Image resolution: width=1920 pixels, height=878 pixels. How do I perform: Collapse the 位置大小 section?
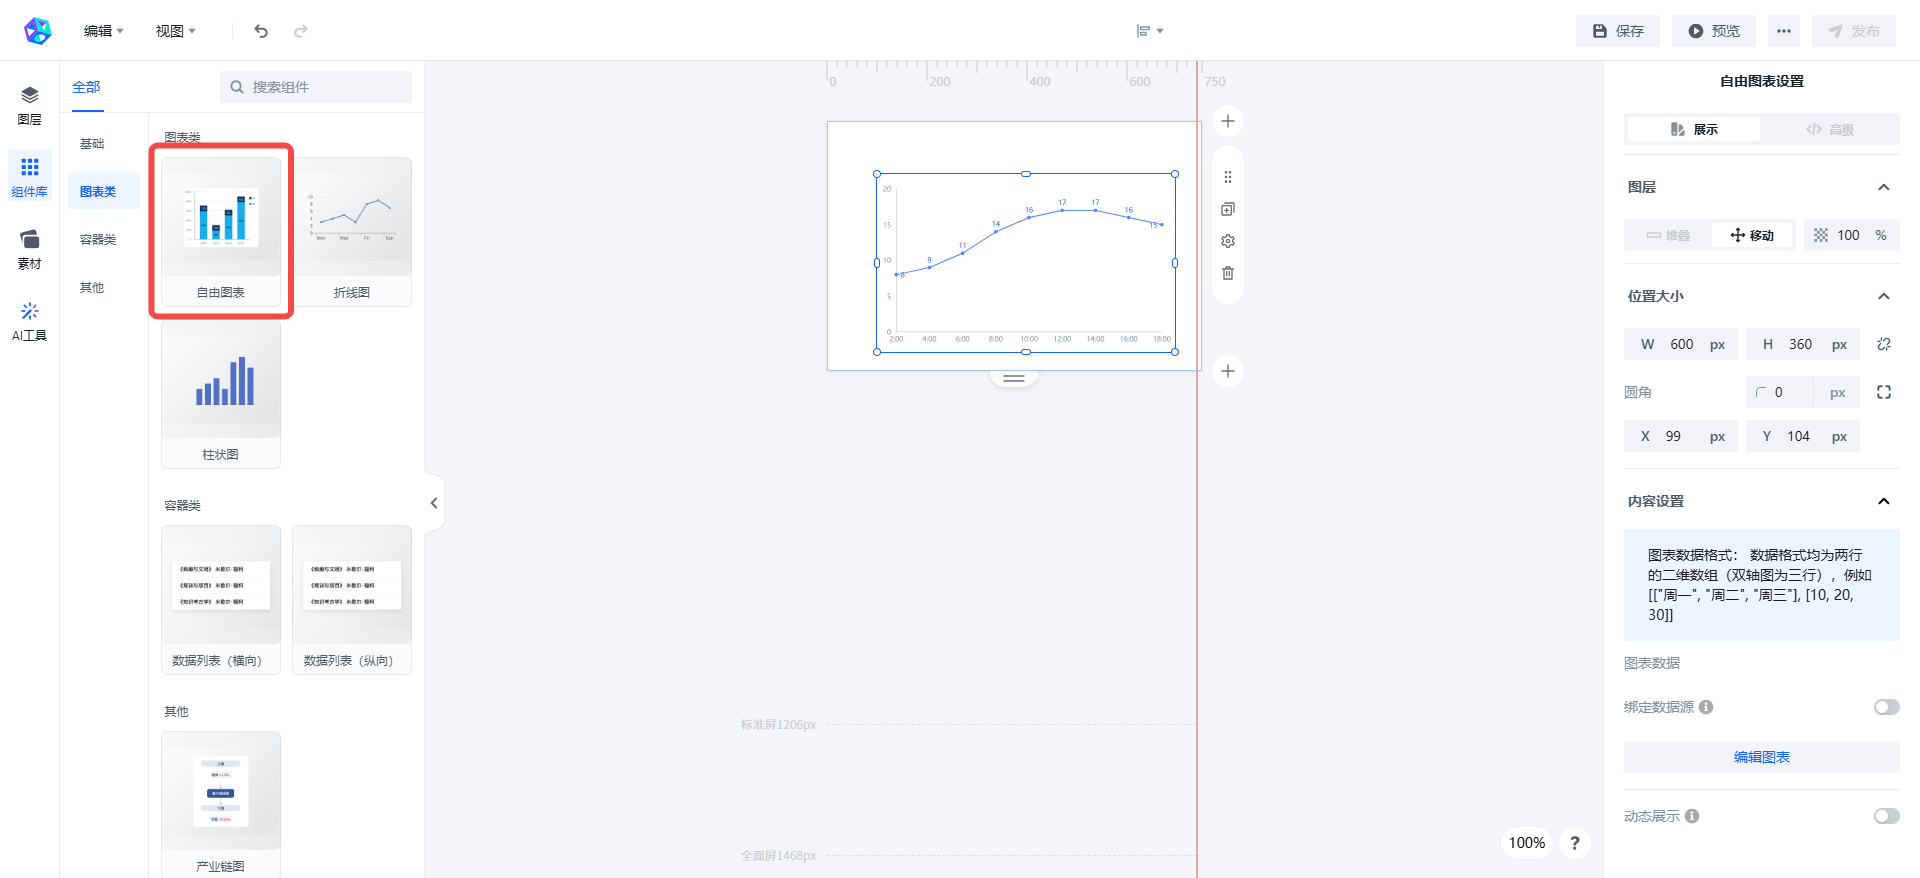(1884, 296)
